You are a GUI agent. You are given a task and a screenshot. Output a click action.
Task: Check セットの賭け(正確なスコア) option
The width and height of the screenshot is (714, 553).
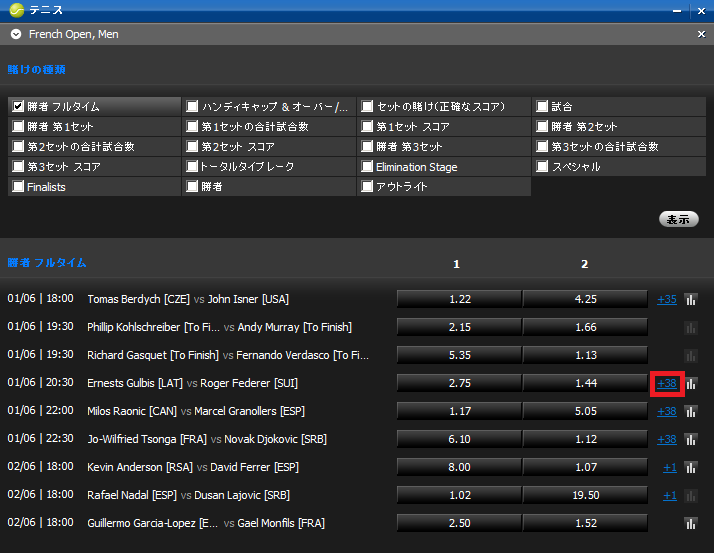367,107
